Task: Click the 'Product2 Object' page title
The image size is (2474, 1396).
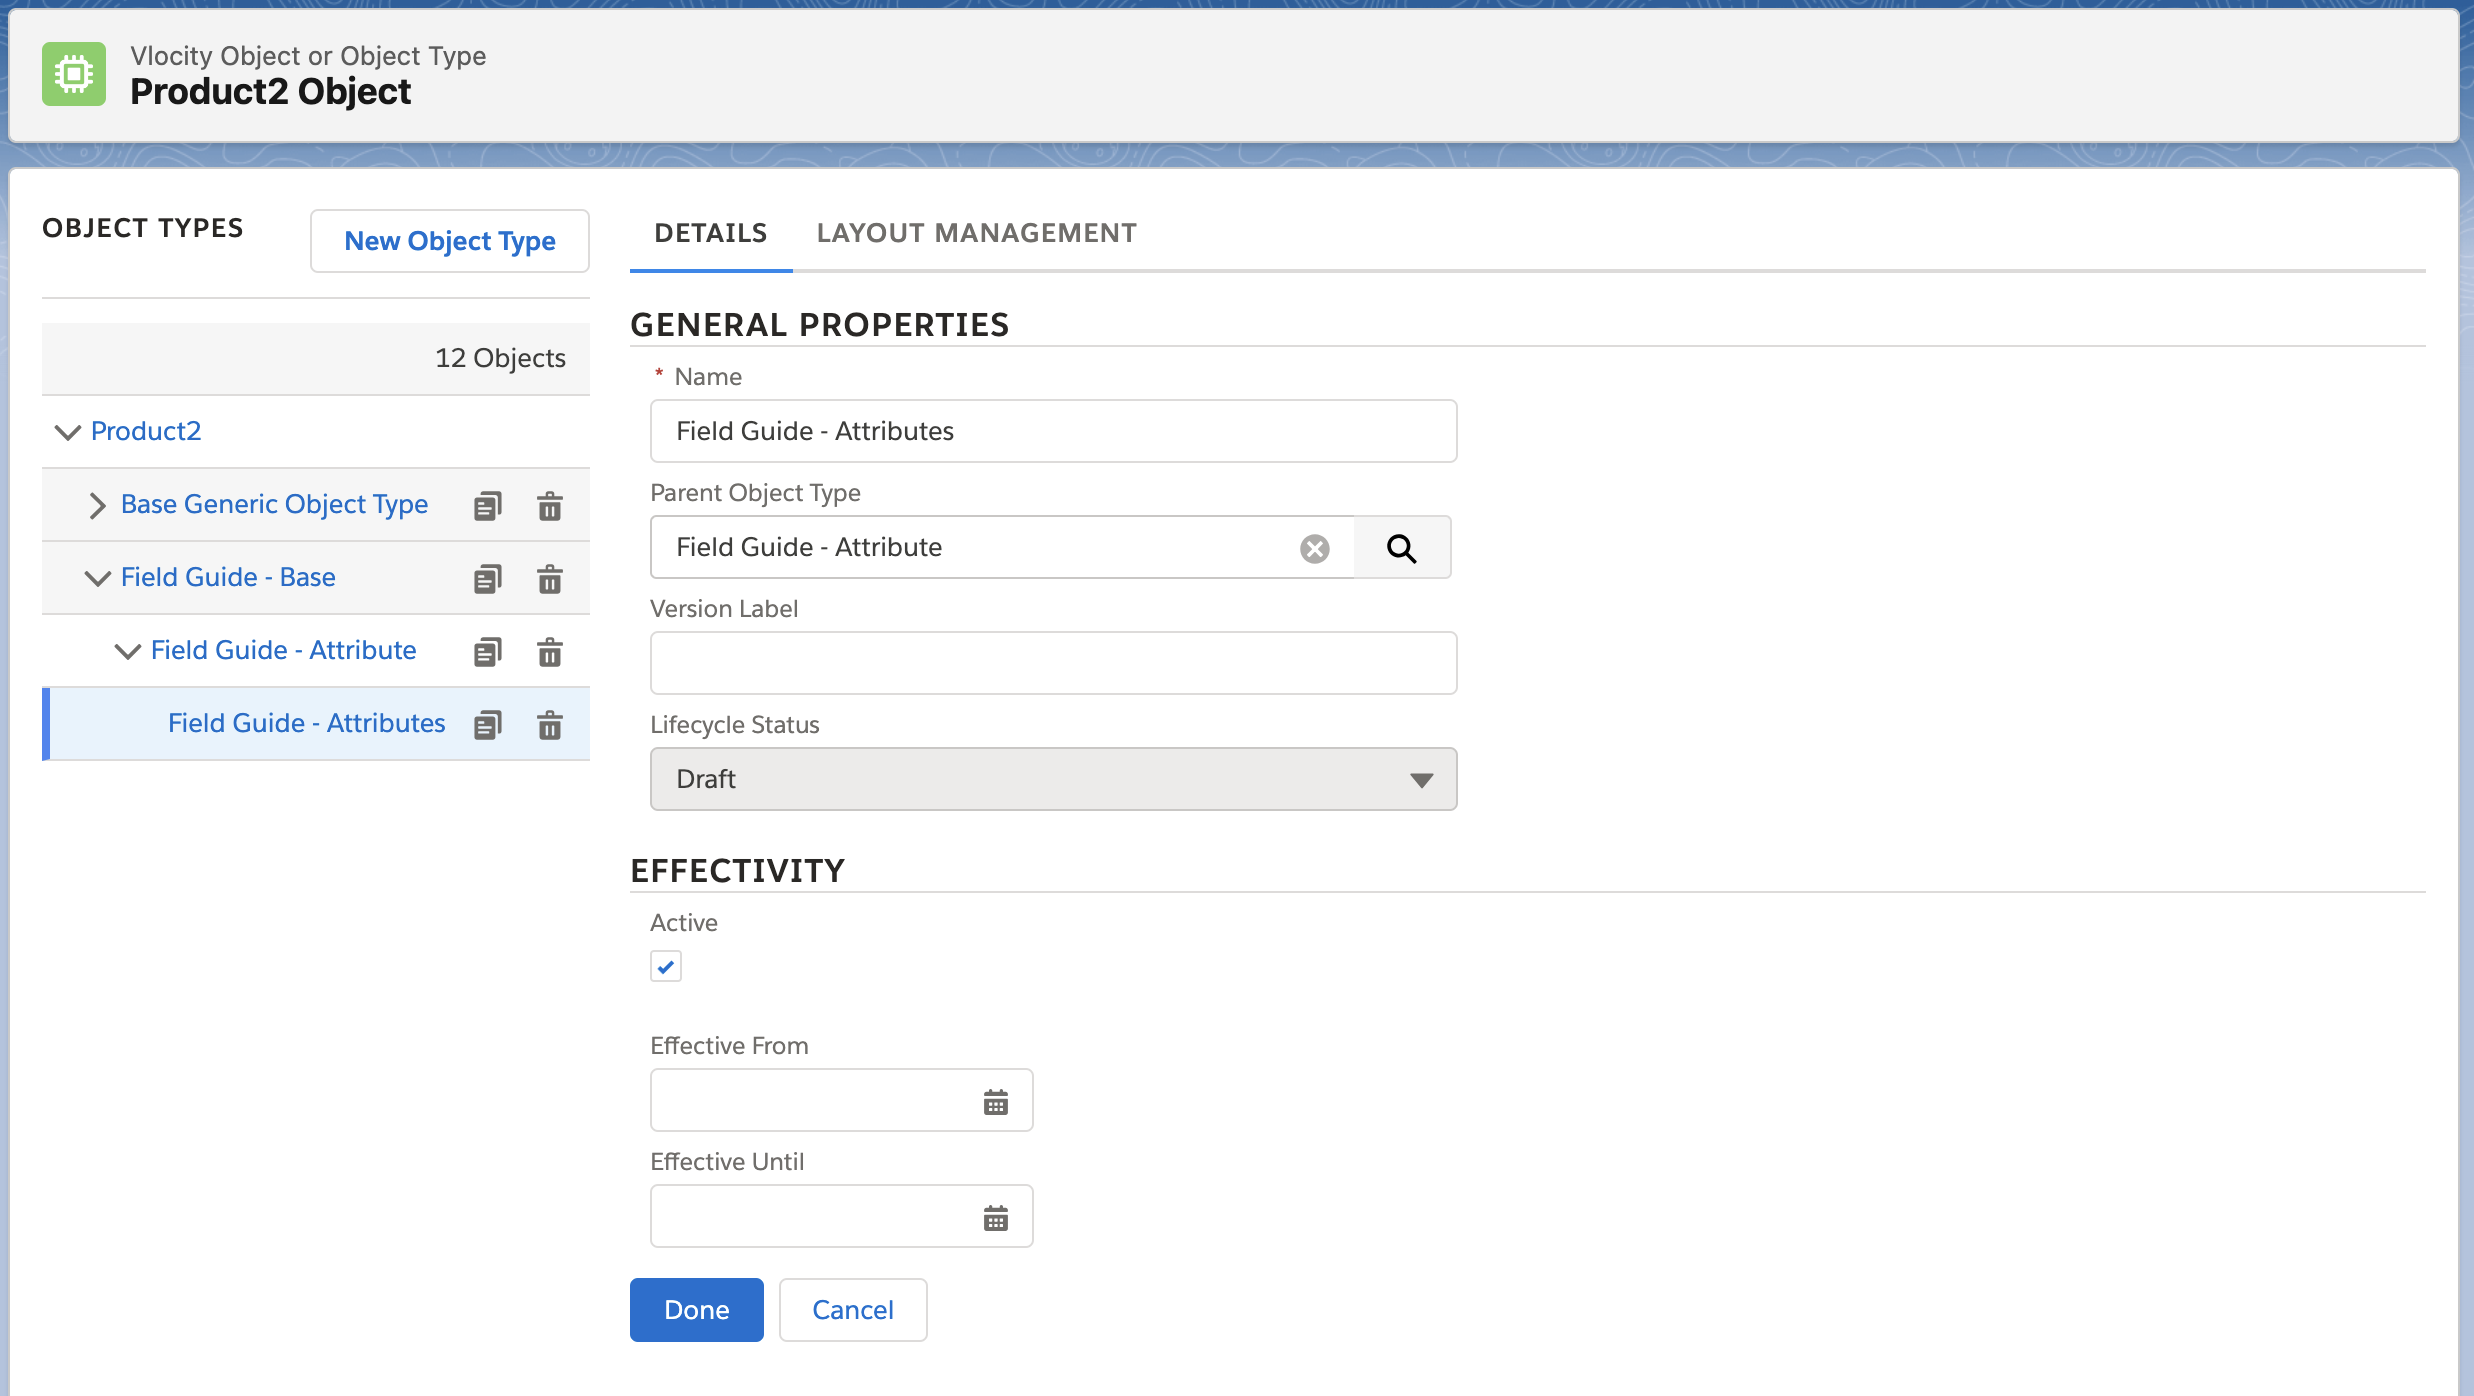Action: coord(270,91)
